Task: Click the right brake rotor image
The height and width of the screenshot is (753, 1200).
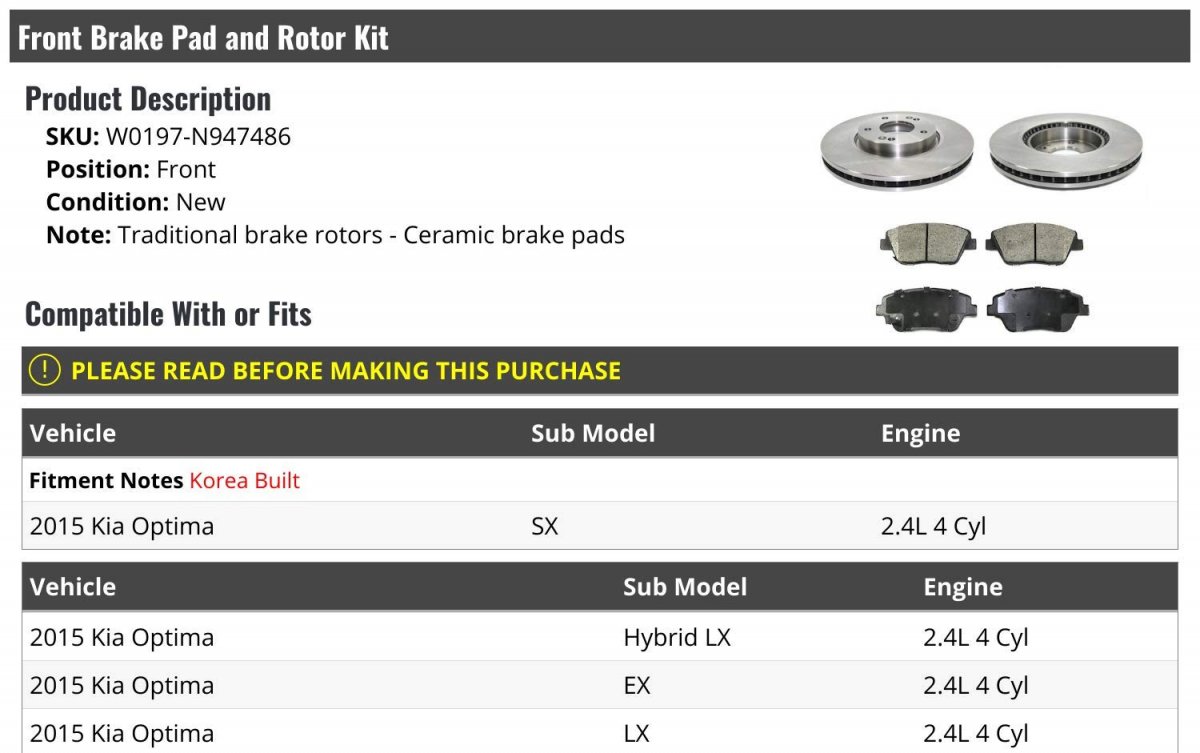Action: (1065, 149)
